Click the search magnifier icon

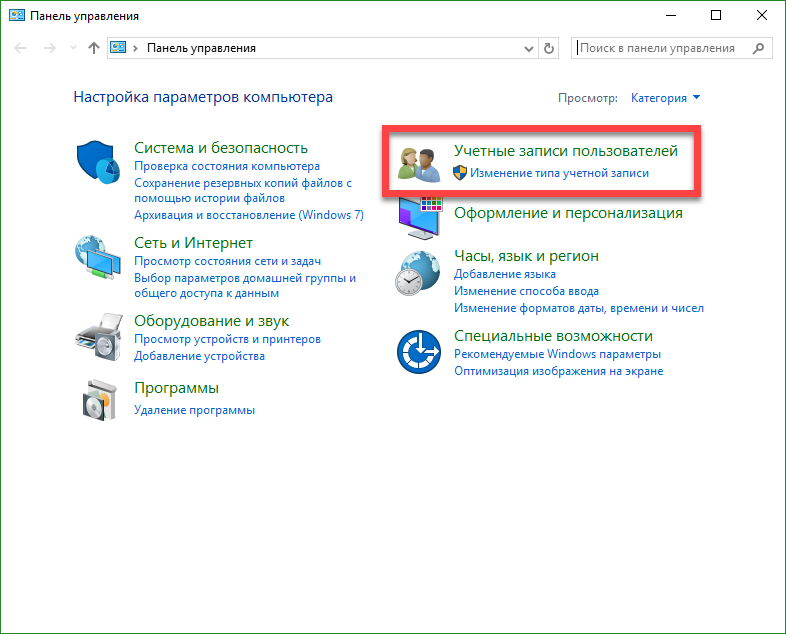[x=758, y=48]
